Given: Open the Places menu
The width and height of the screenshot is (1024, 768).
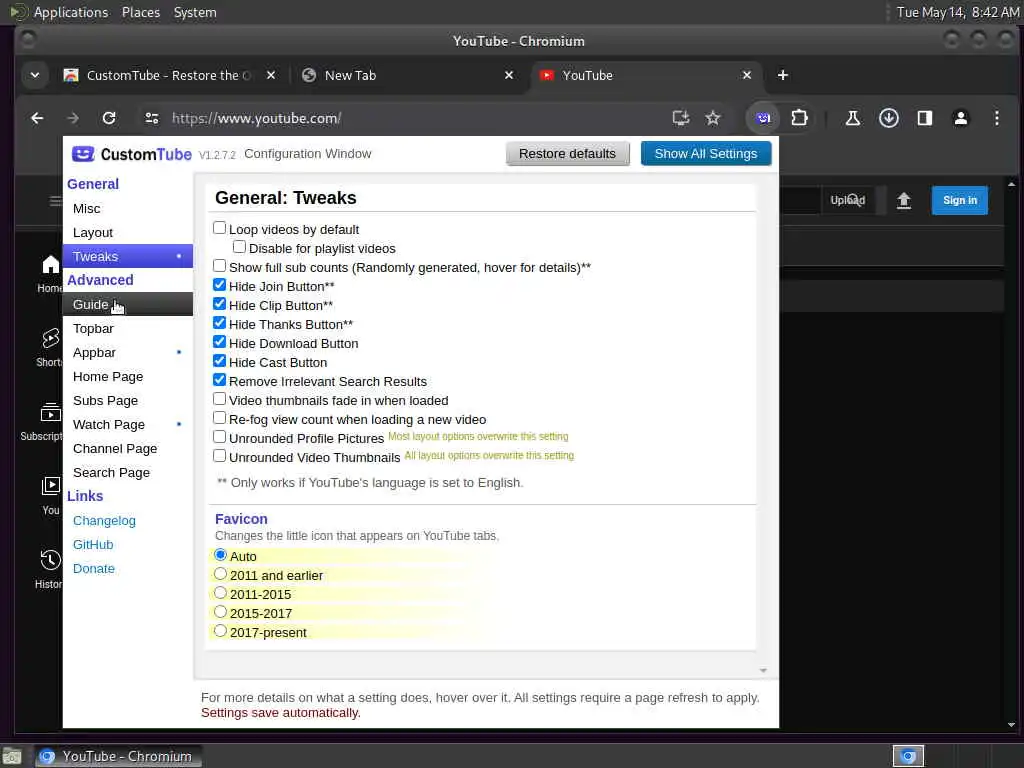Looking at the screenshot, I should click(x=140, y=12).
